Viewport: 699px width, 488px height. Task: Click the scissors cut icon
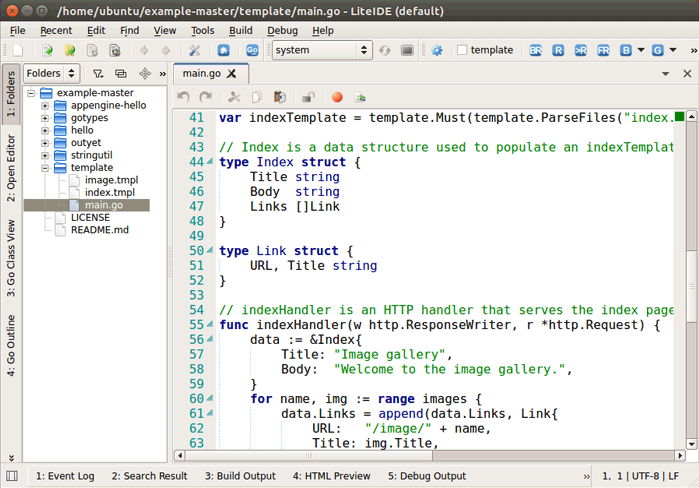(x=234, y=97)
